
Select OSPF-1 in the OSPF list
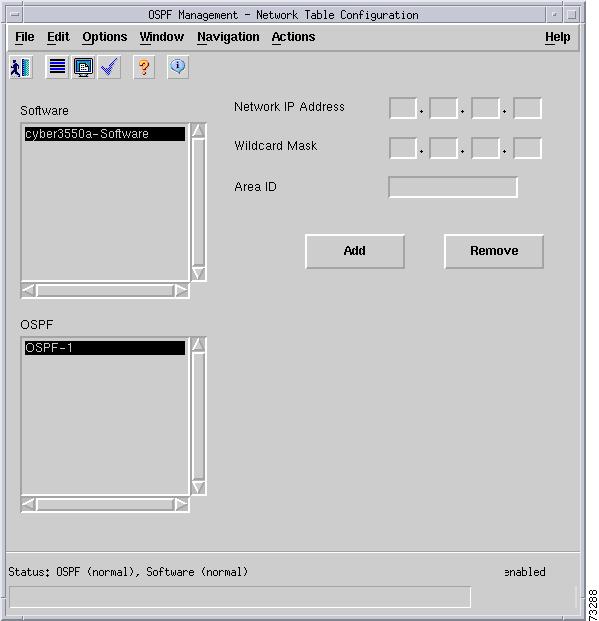(x=105, y=348)
